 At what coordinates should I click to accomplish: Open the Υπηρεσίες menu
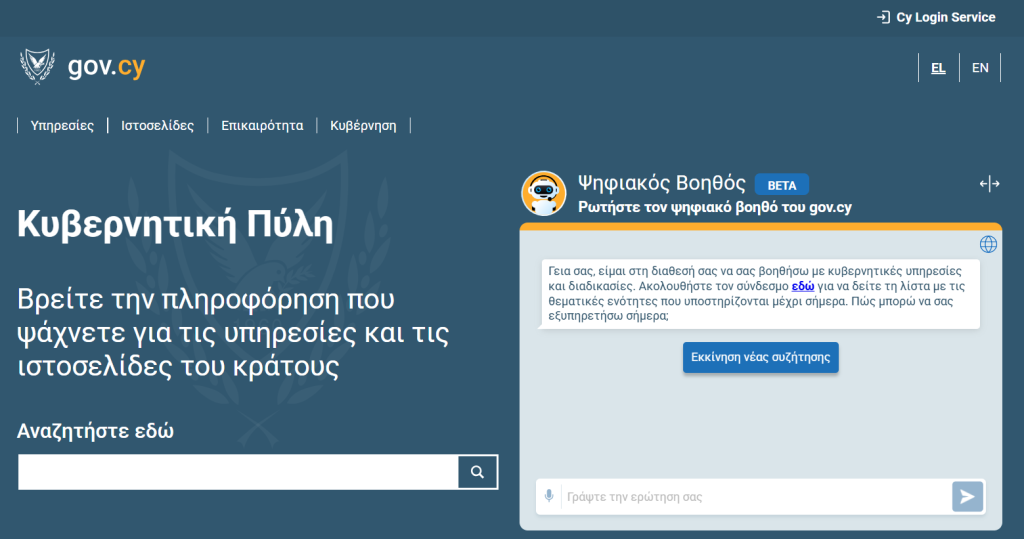tap(62, 126)
